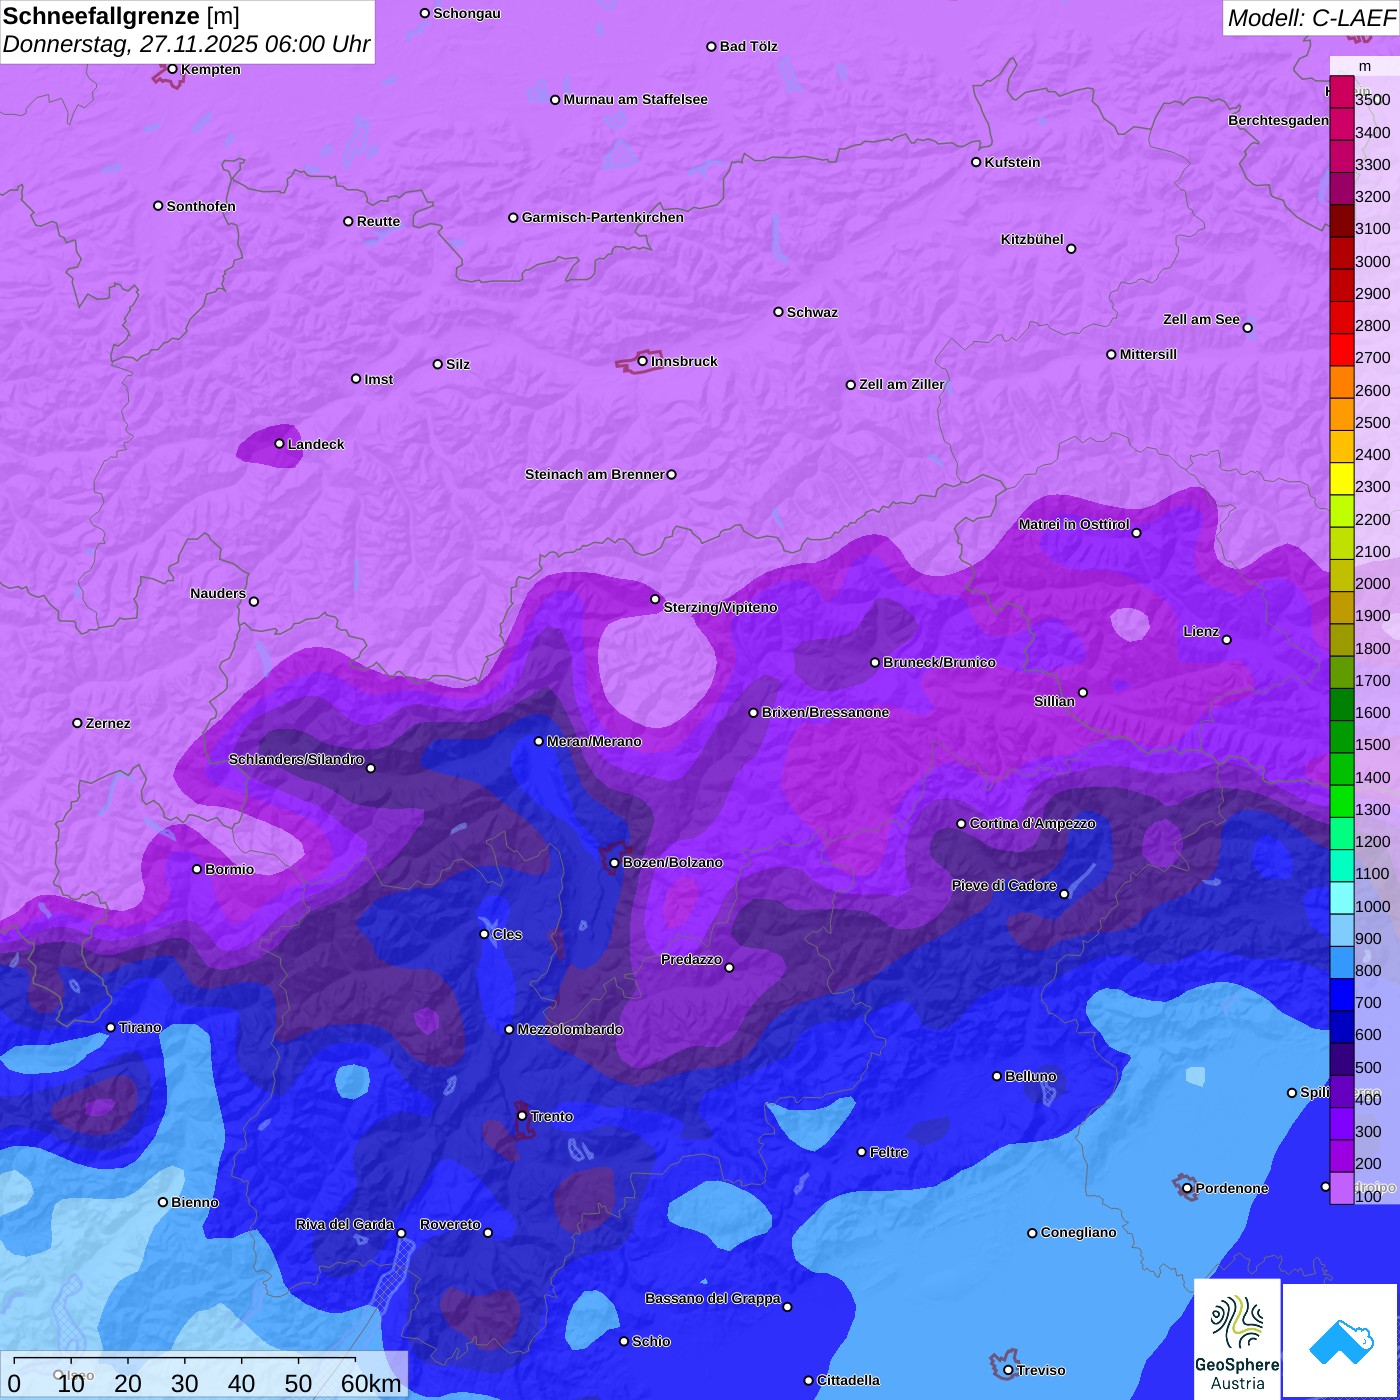This screenshot has height=1400, width=1400.
Task: Select the blue 700 m legend swatch
Action: 1342,994
